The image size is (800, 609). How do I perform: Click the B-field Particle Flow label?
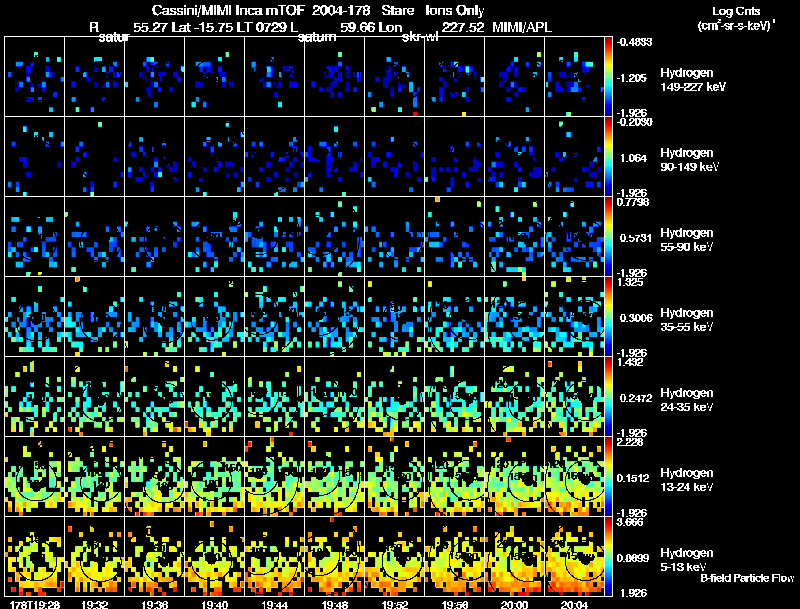coord(746,578)
